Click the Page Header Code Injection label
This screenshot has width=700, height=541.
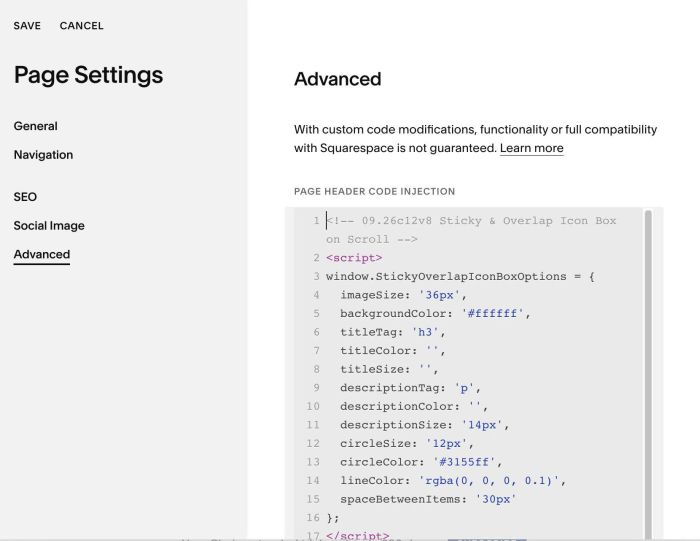coord(374,191)
